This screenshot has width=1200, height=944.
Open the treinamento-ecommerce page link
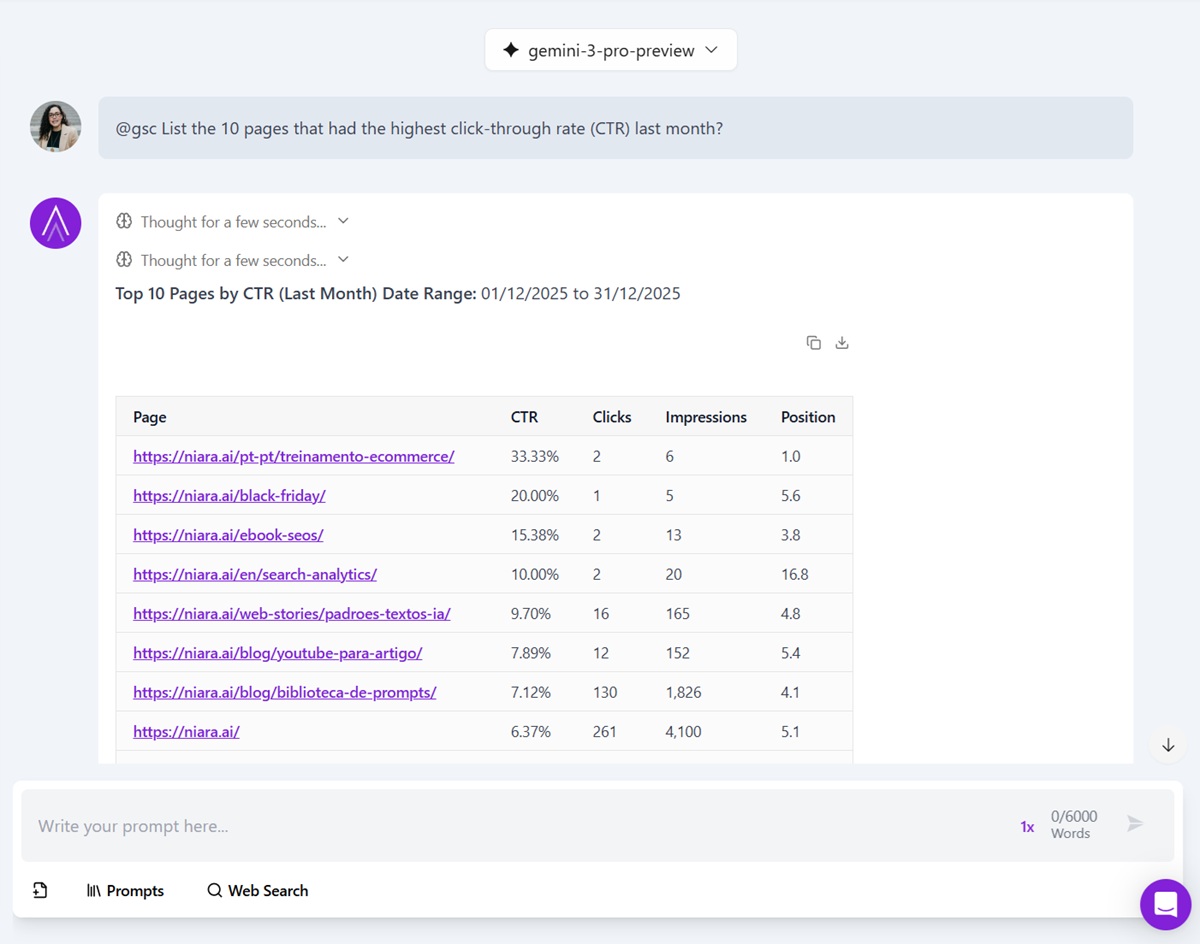[x=293, y=456]
